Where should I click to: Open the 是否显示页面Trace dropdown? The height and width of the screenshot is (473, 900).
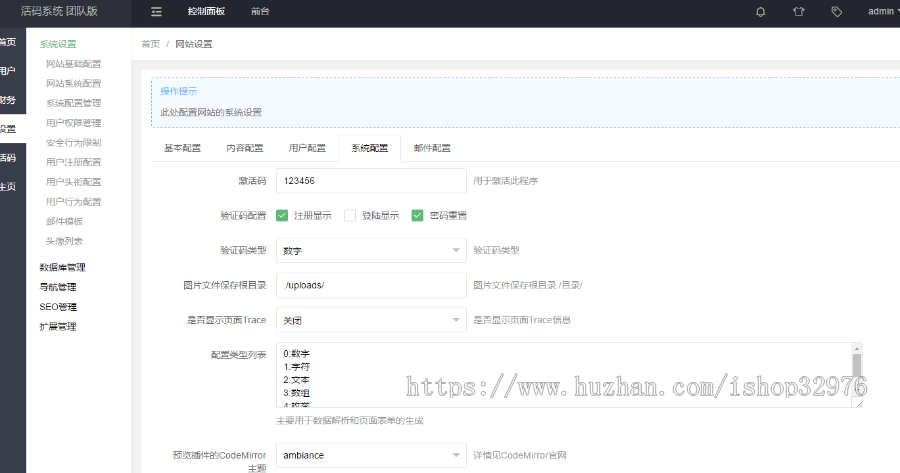371,320
